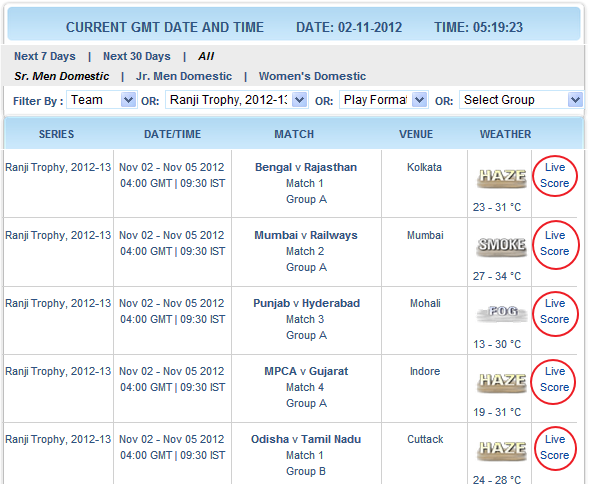Switch to Jr. Men Domestic

pyautogui.click(x=184, y=76)
